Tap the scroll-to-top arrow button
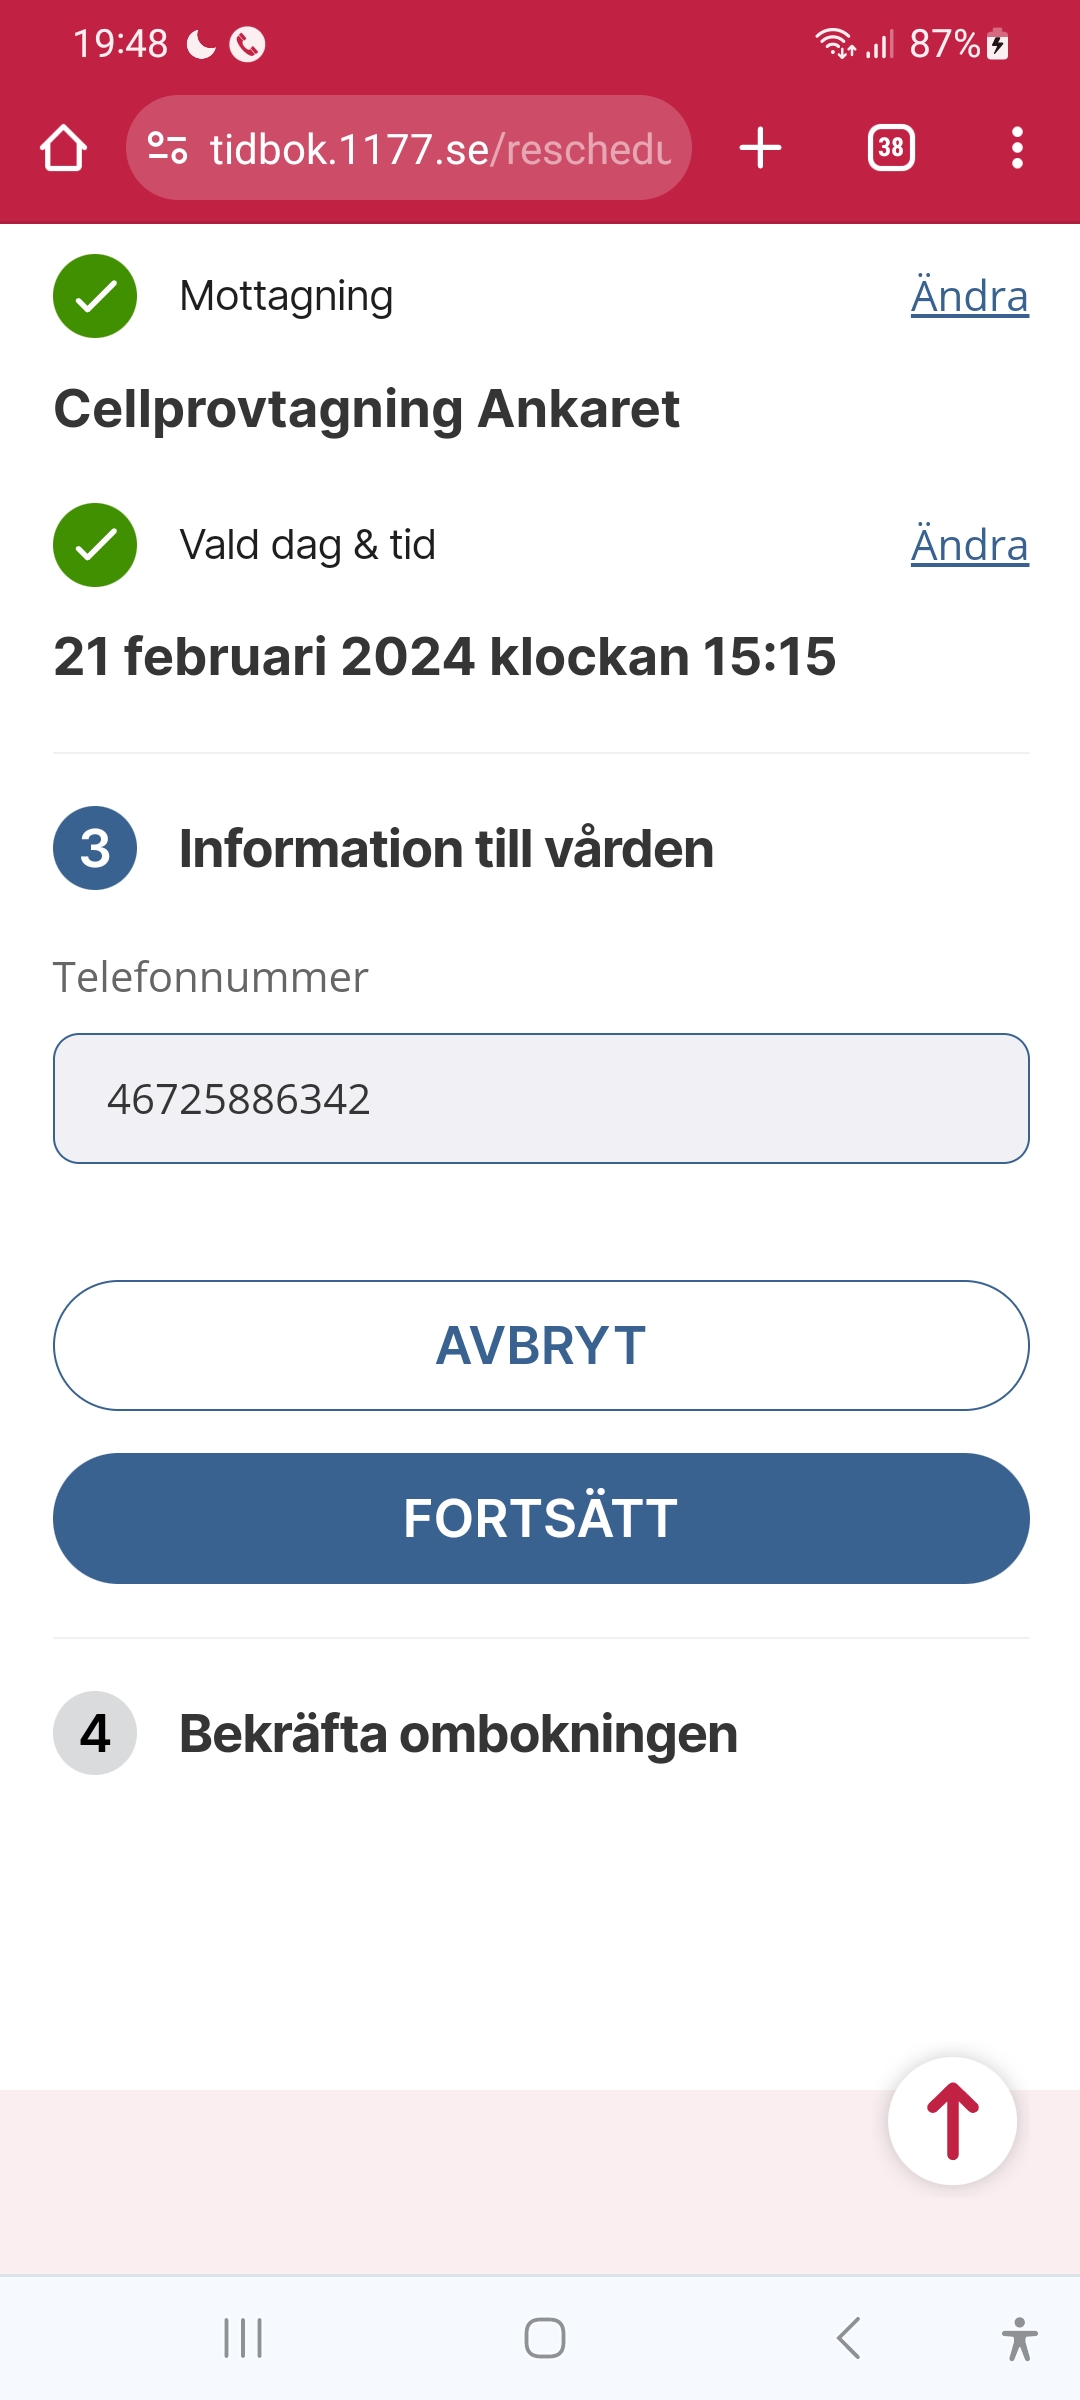Image resolution: width=1080 pixels, height=2400 pixels. click(952, 2120)
